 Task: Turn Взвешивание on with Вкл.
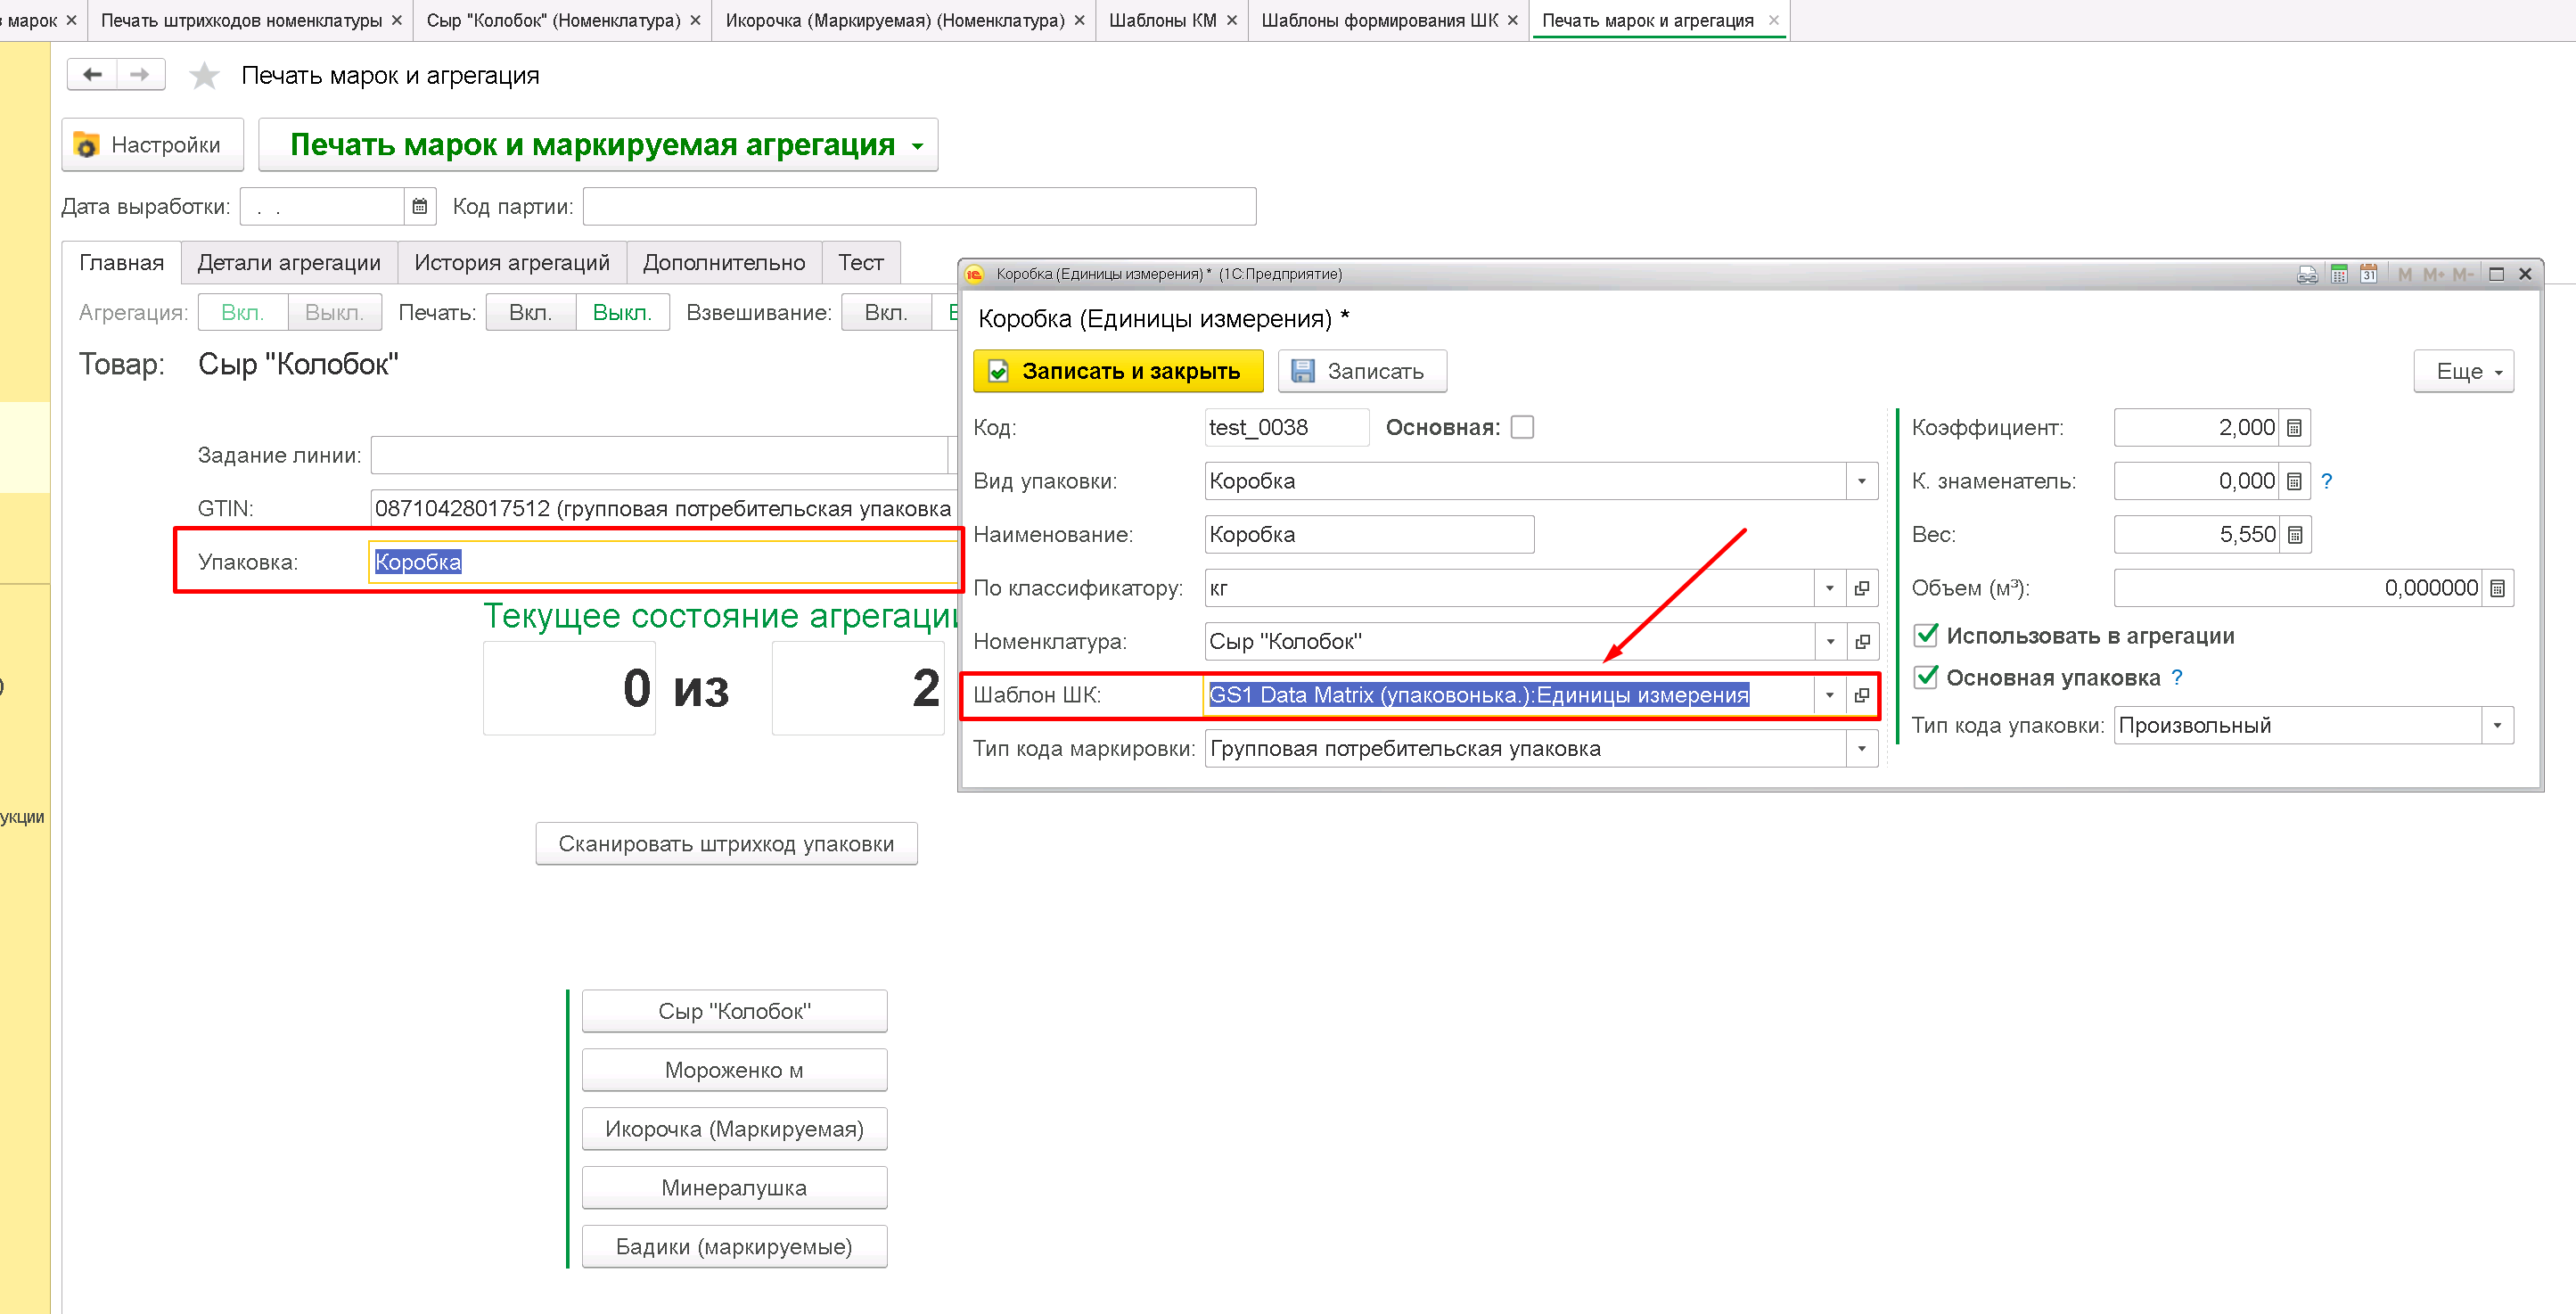coord(886,313)
